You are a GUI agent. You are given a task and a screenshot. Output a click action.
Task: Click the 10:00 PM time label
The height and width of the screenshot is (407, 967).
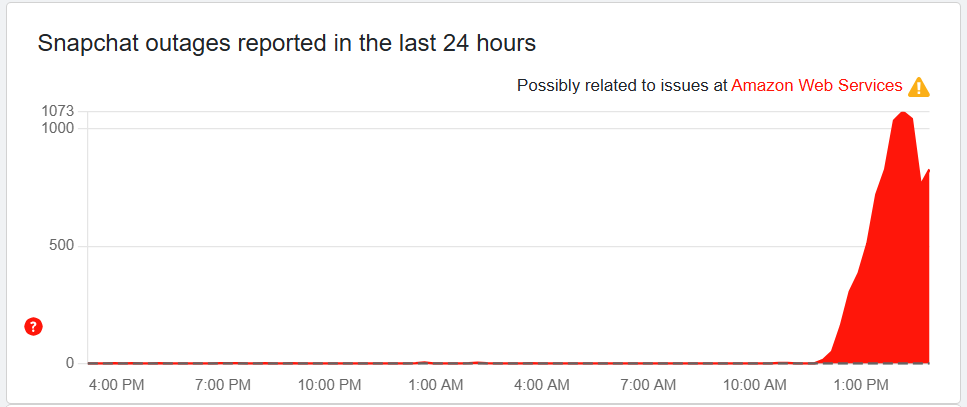[328, 385]
